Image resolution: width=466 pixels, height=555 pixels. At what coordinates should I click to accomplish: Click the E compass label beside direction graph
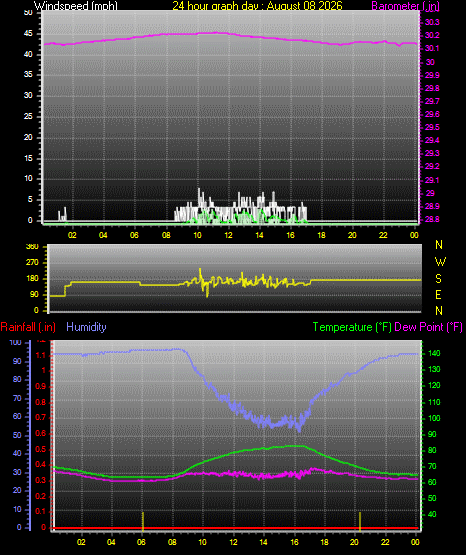(438, 294)
